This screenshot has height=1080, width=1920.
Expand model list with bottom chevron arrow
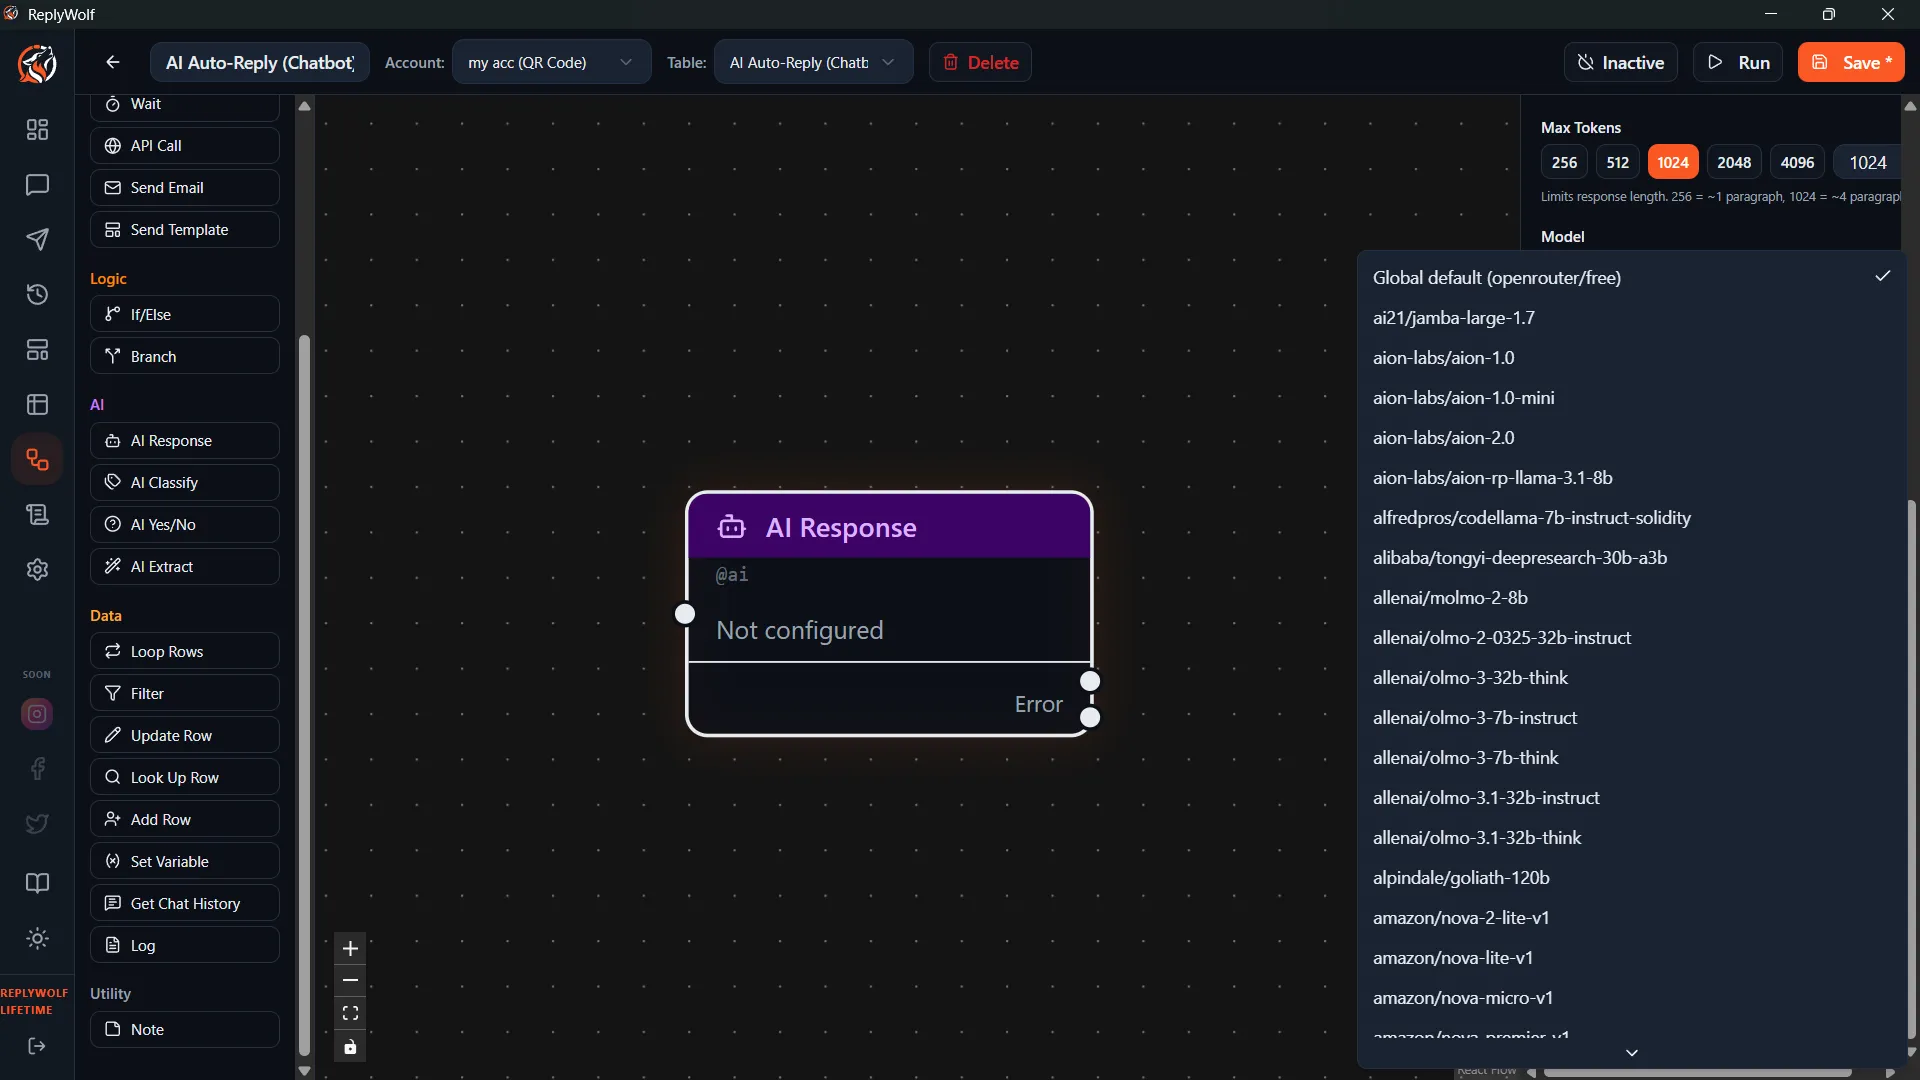tap(1632, 1053)
